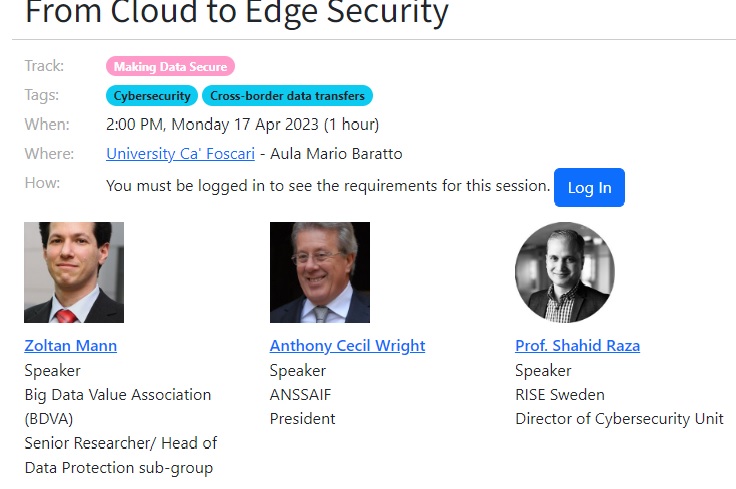Open Prof. Shahid Raza's profile link
Viewport: 736px width, 489px height.
pos(577,345)
